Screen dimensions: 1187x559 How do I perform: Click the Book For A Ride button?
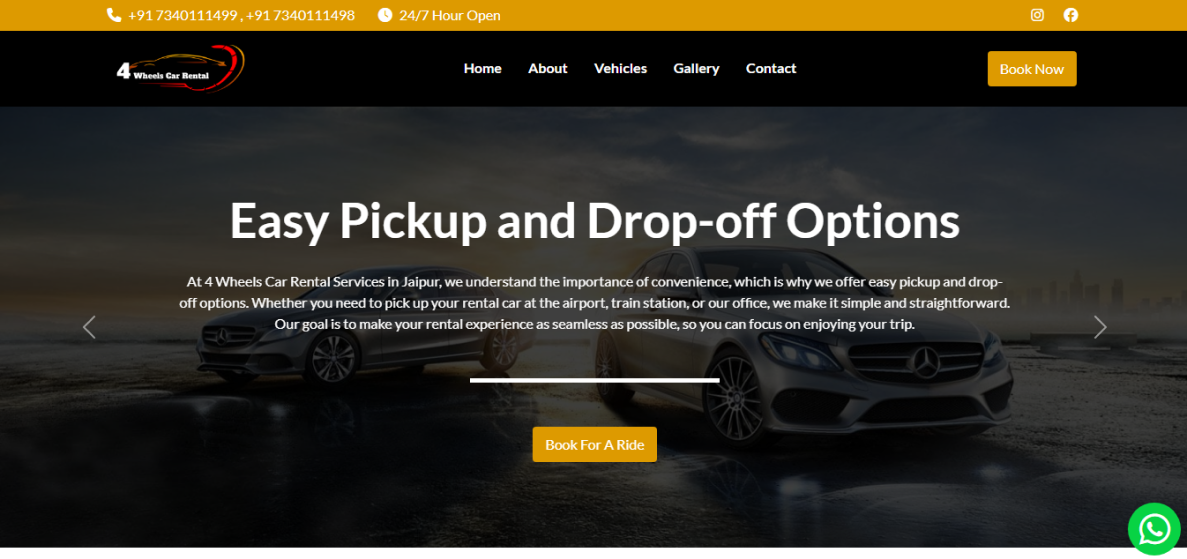594,445
